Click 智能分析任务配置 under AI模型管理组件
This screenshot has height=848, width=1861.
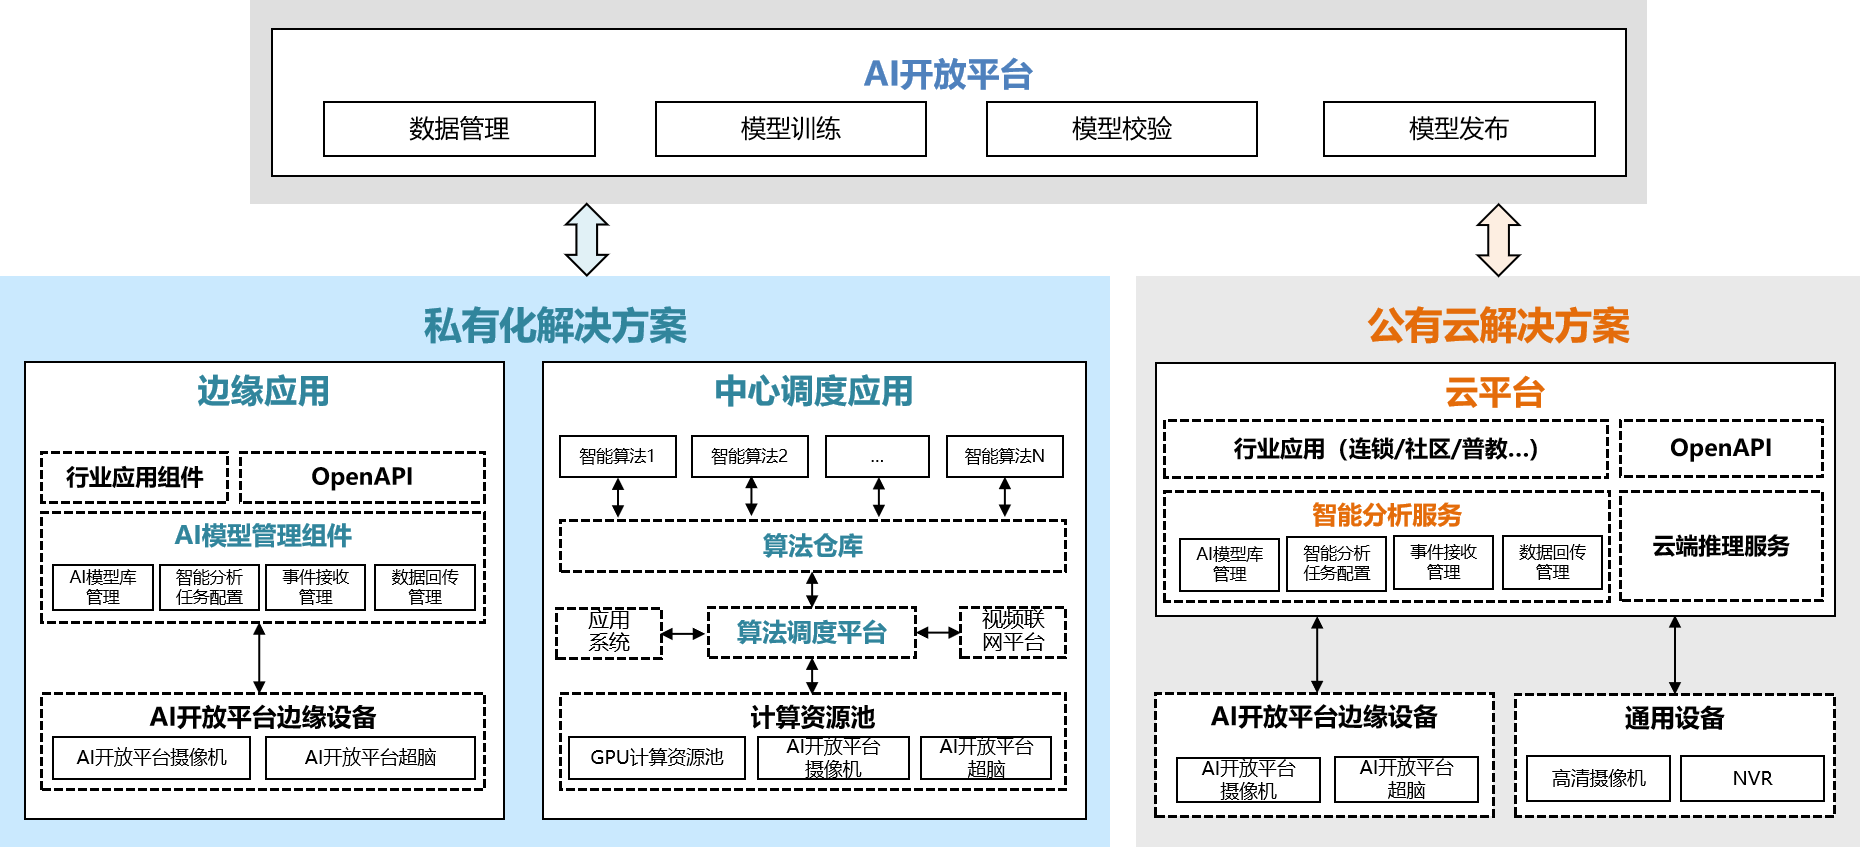coord(209,587)
